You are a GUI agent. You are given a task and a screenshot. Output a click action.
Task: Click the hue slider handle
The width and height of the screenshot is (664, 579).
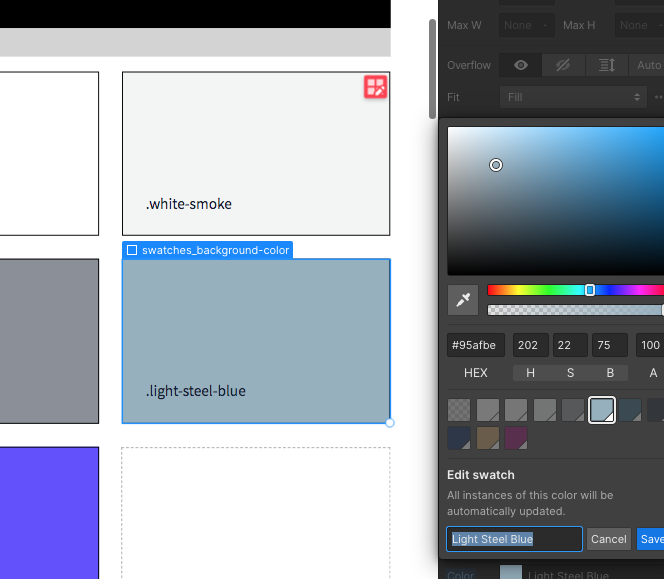click(x=590, y=290)
